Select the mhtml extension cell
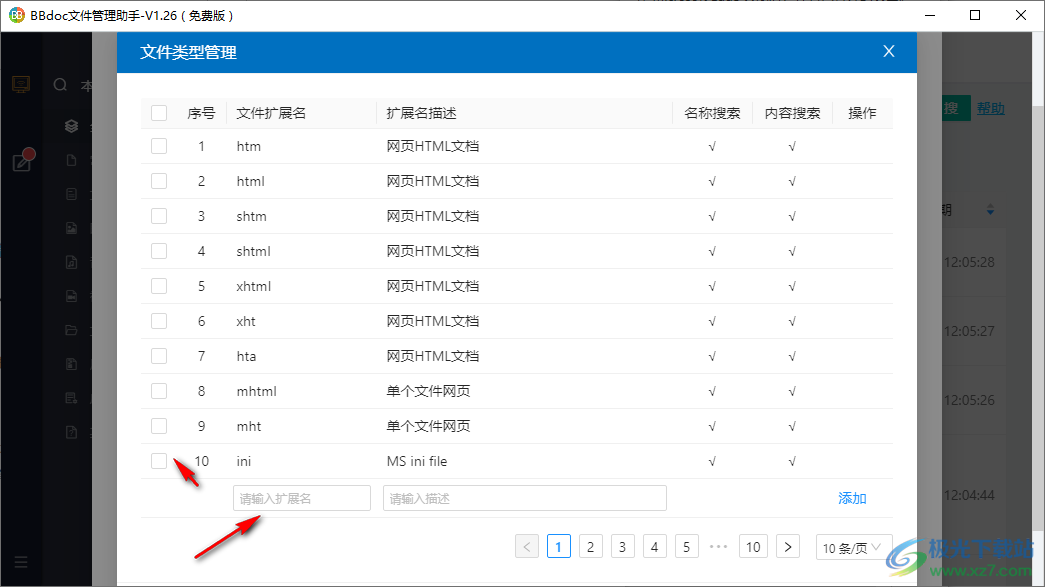This screenshot has height=587, width=1045. coord(257,391)
